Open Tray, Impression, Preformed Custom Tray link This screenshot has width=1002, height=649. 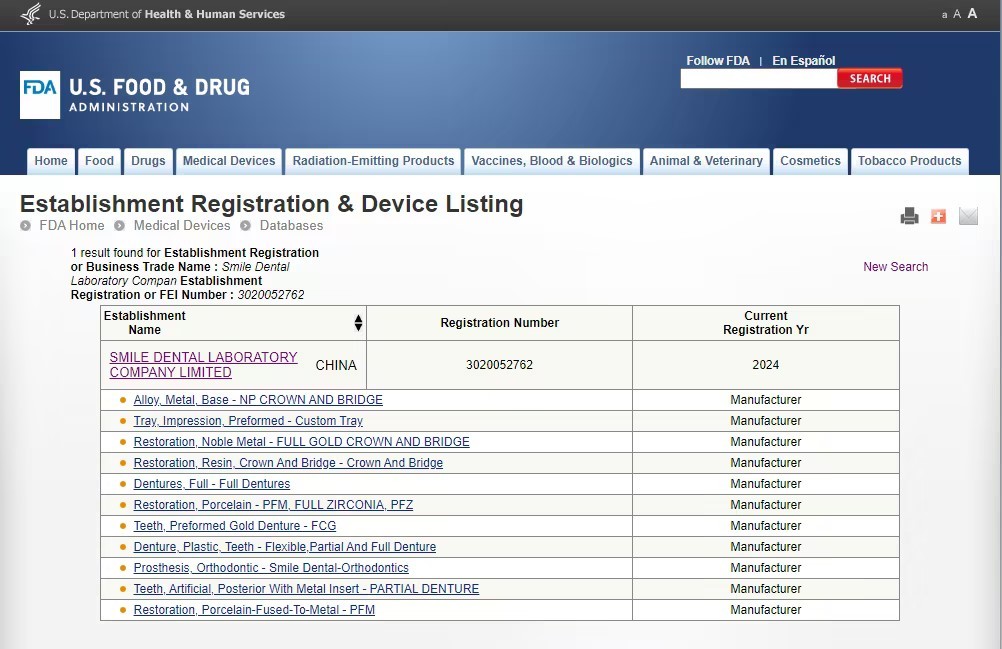coord(248,421)
